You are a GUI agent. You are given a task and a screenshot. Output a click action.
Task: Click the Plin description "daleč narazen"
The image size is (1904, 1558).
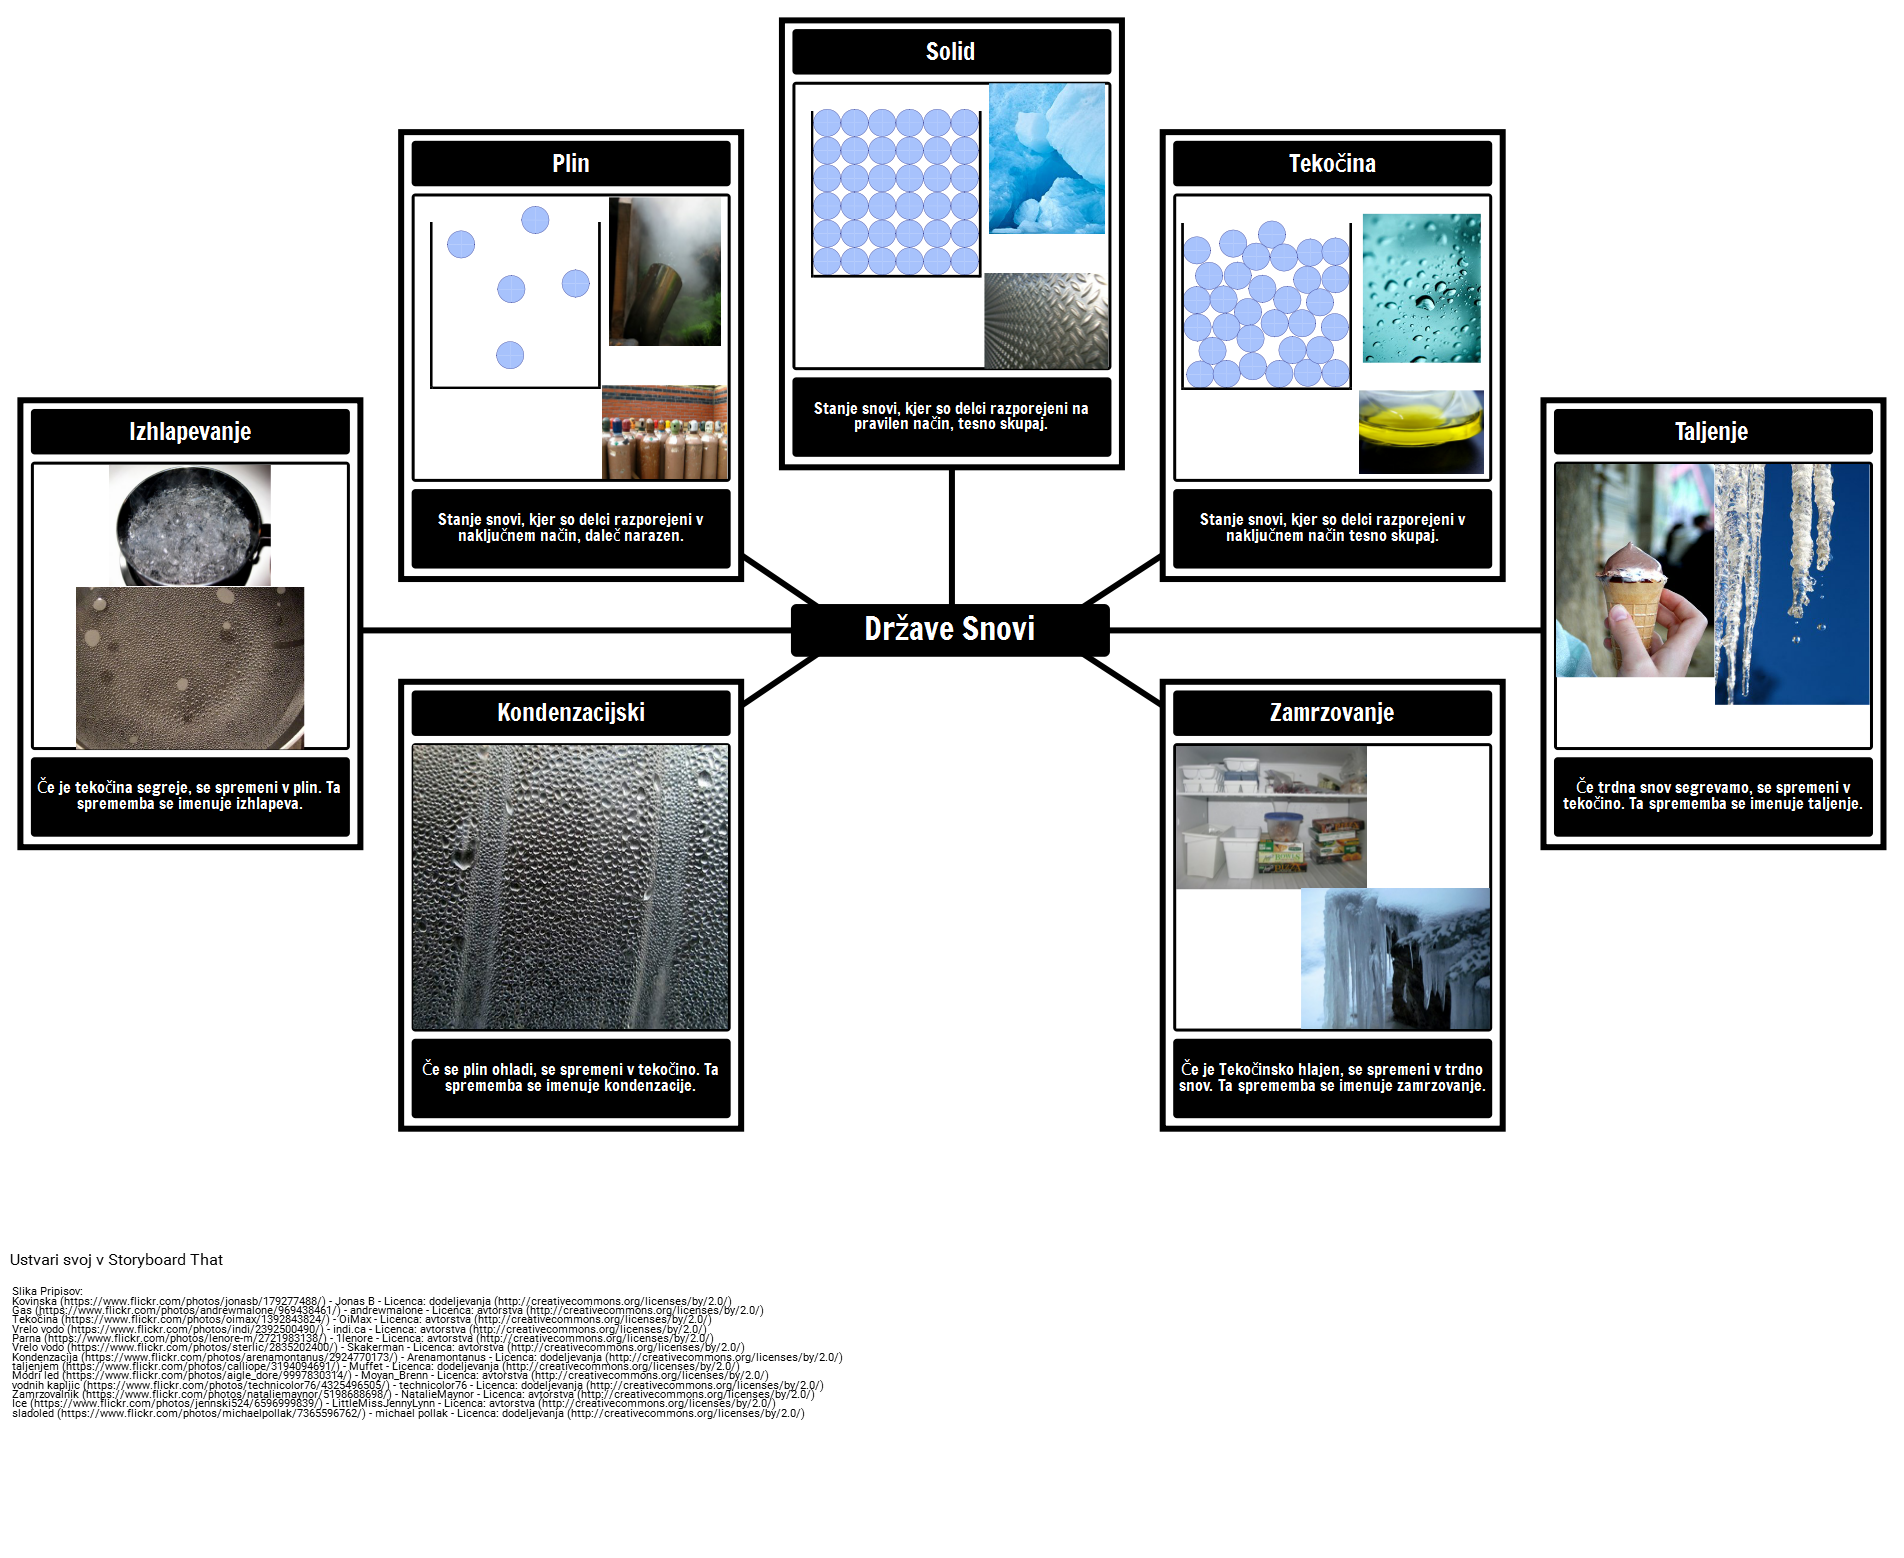571,528
